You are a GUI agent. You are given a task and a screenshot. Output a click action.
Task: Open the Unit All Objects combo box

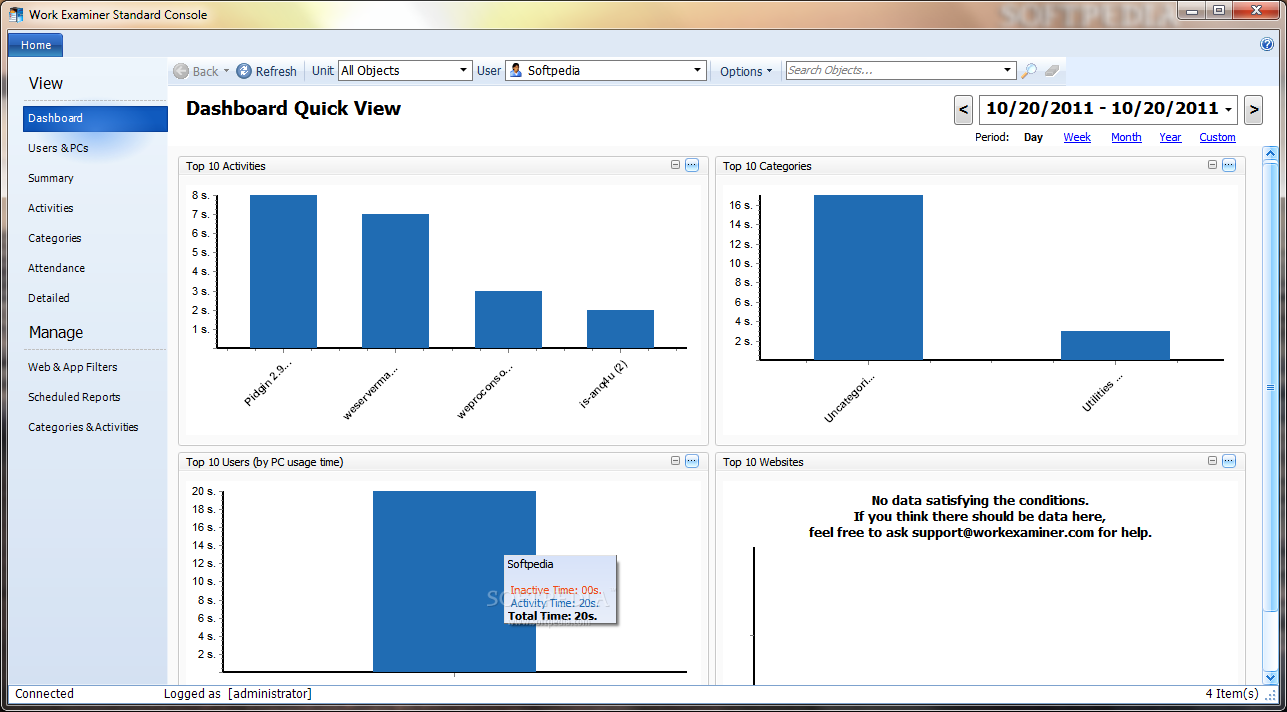[x=405, y=71]
